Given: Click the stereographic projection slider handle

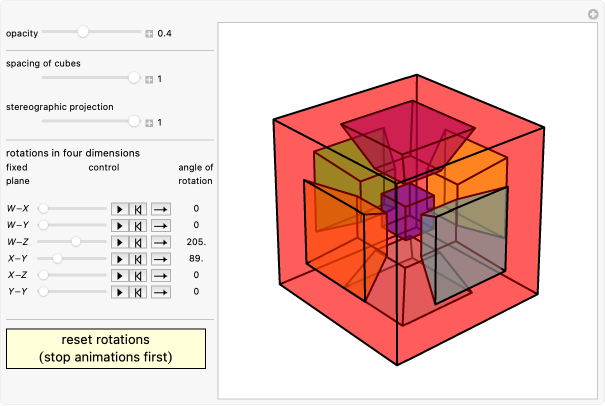Looking at the screenshot, I should 134,121.
